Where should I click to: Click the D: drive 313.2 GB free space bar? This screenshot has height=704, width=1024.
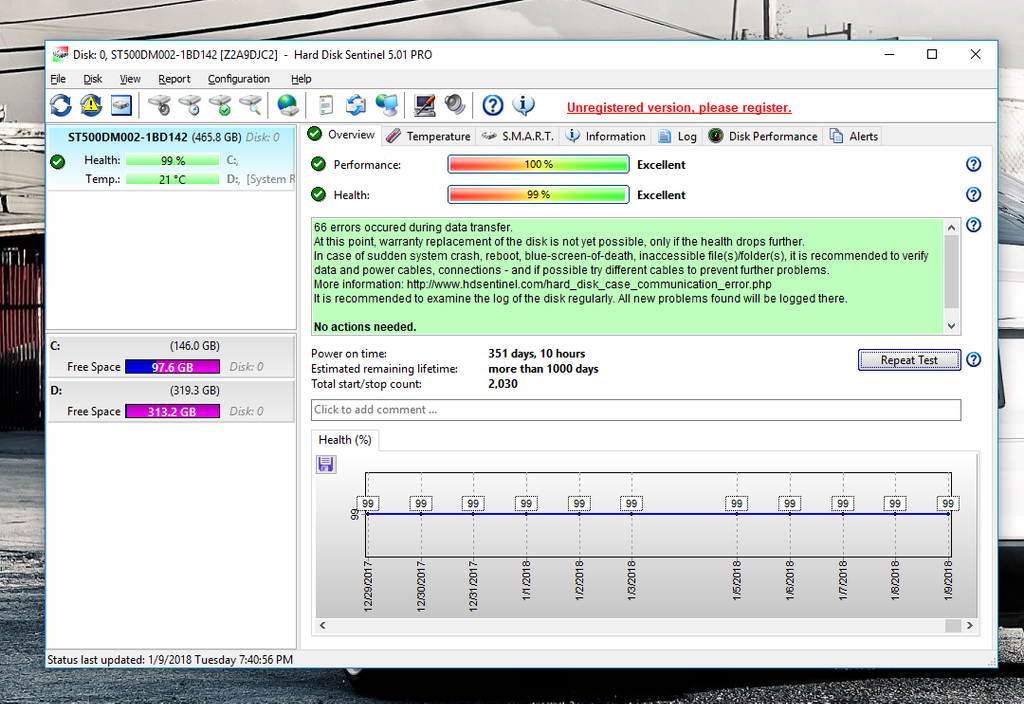coord(172,411)
